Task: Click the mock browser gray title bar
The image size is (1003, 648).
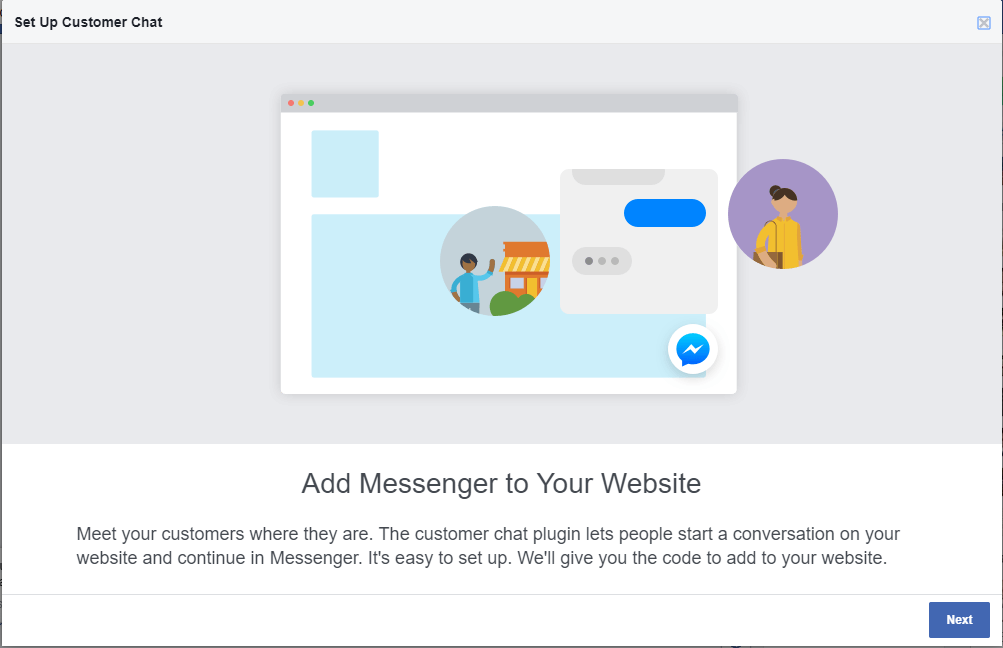Action: coord(509,103)
